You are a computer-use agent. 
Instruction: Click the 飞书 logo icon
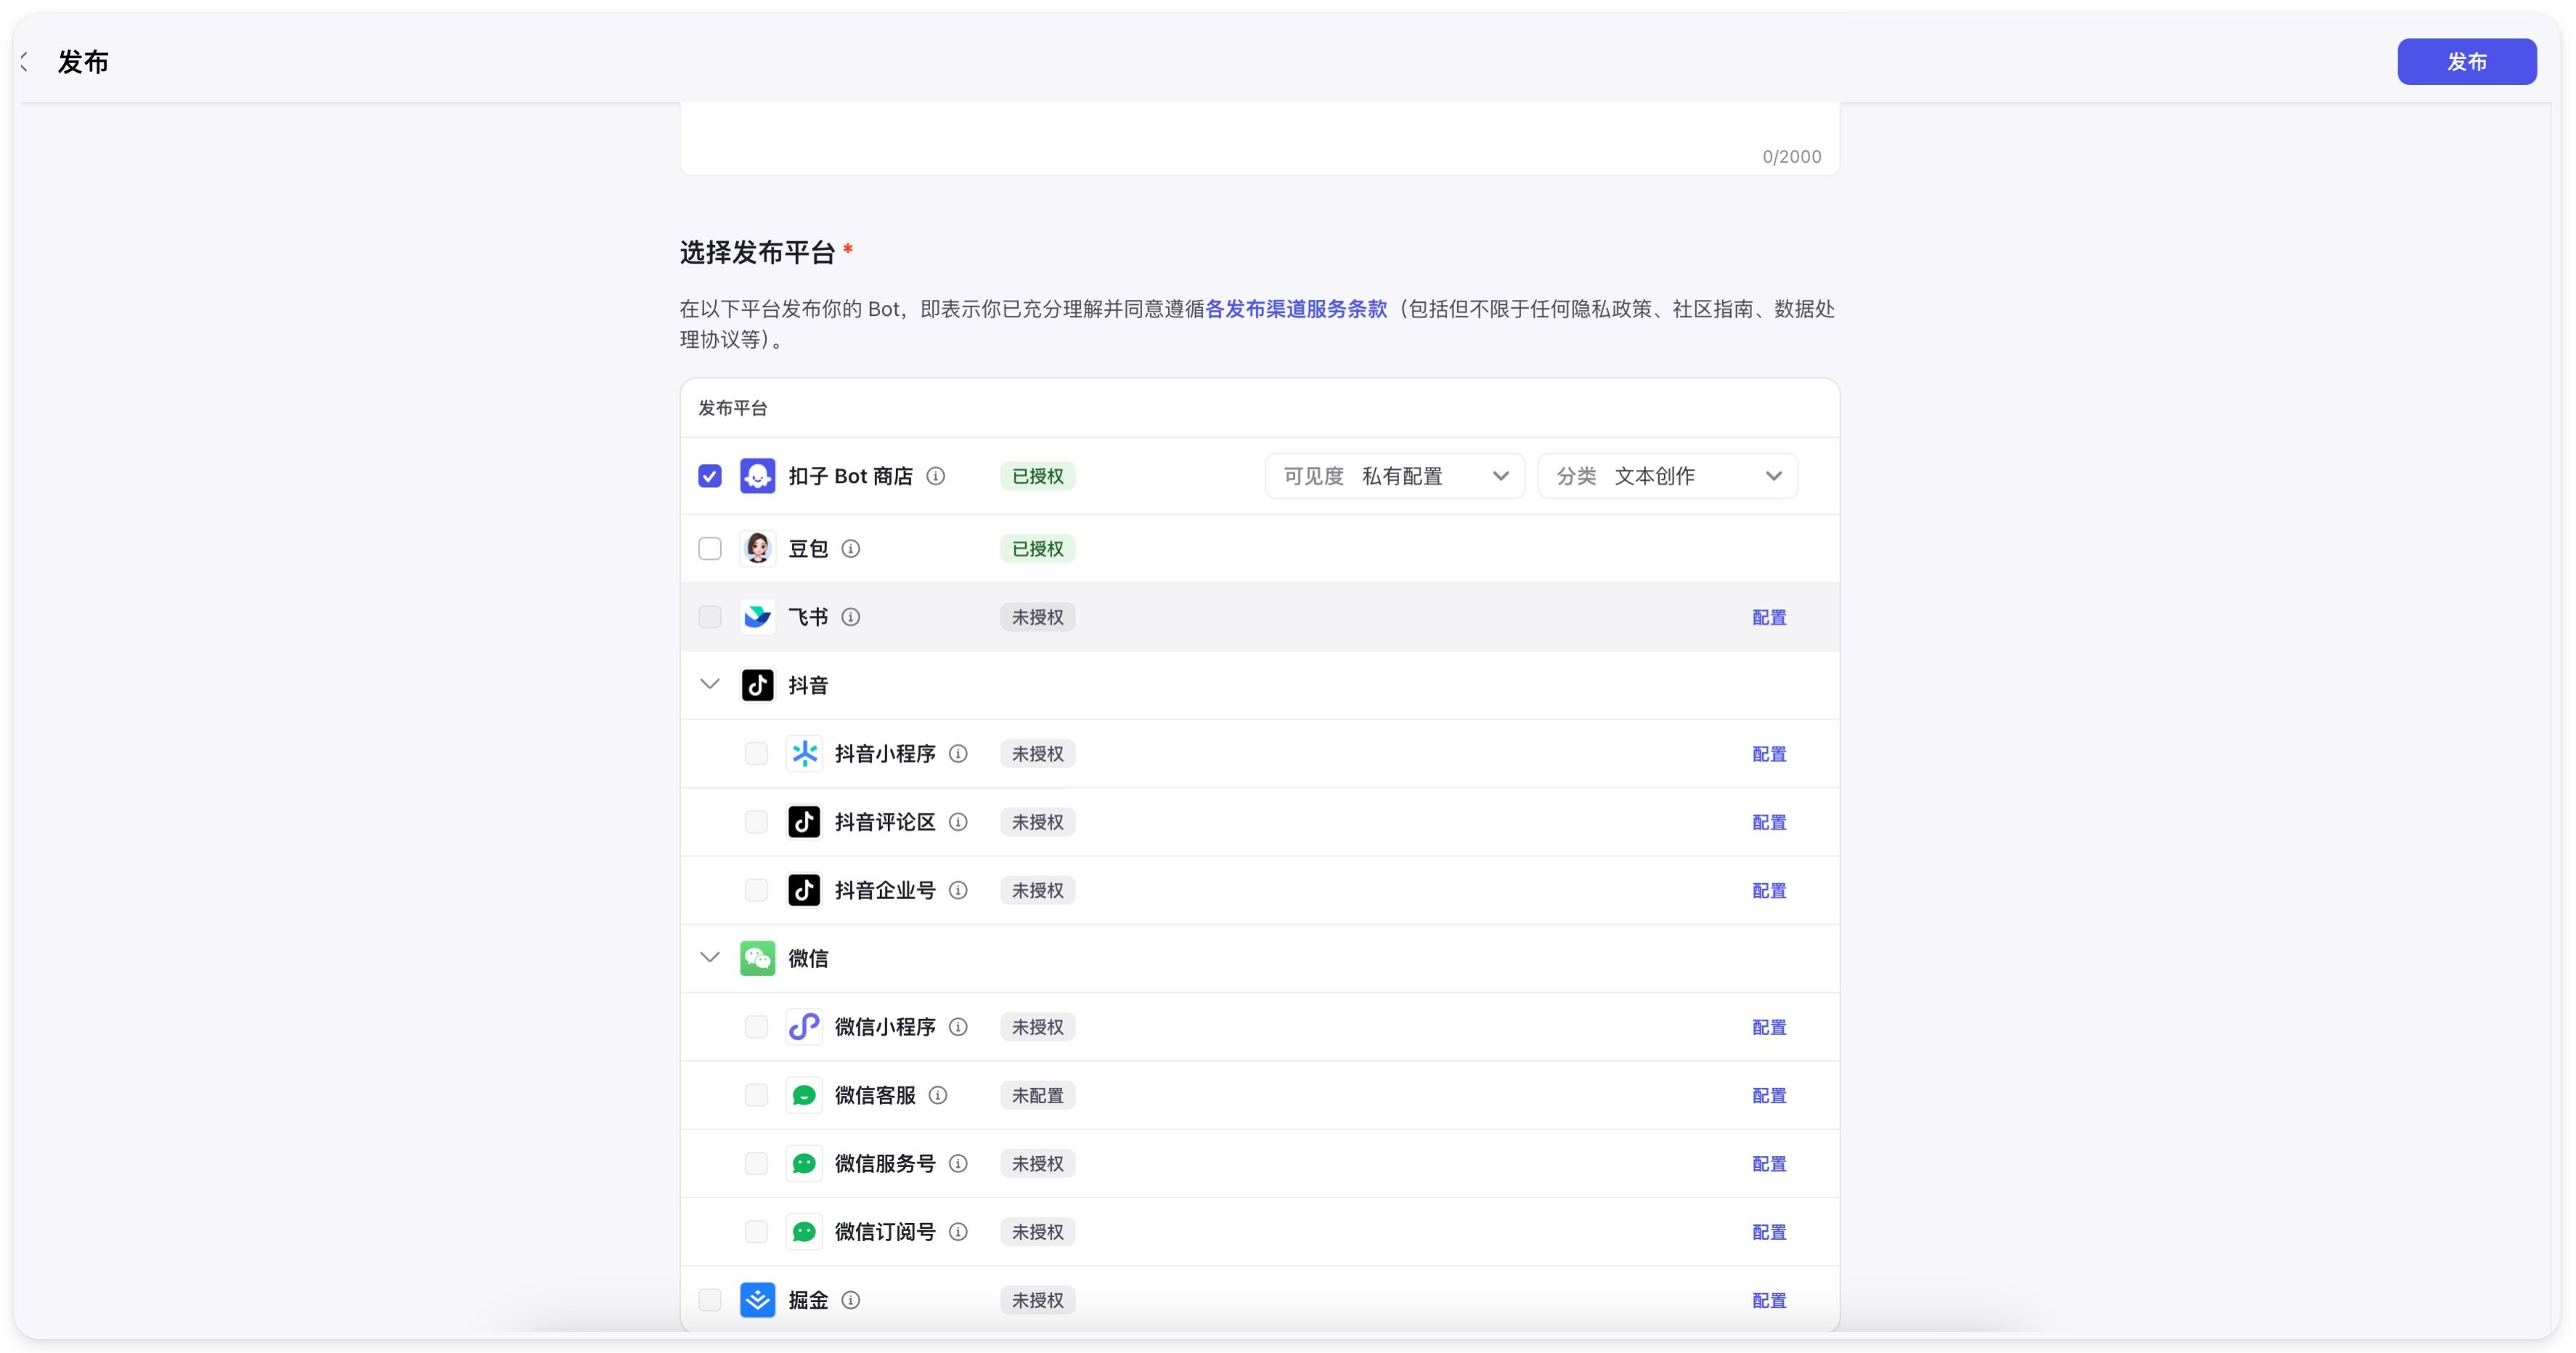757,617
